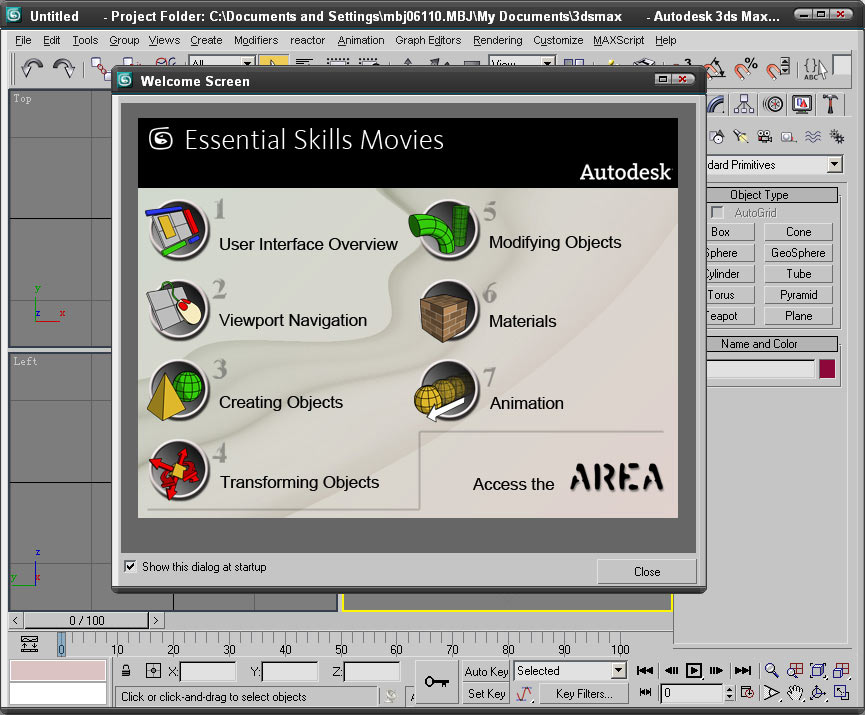Open the Utilities hammer panel tab
This screenshot has height=715, width=865.
pos(830,104)
